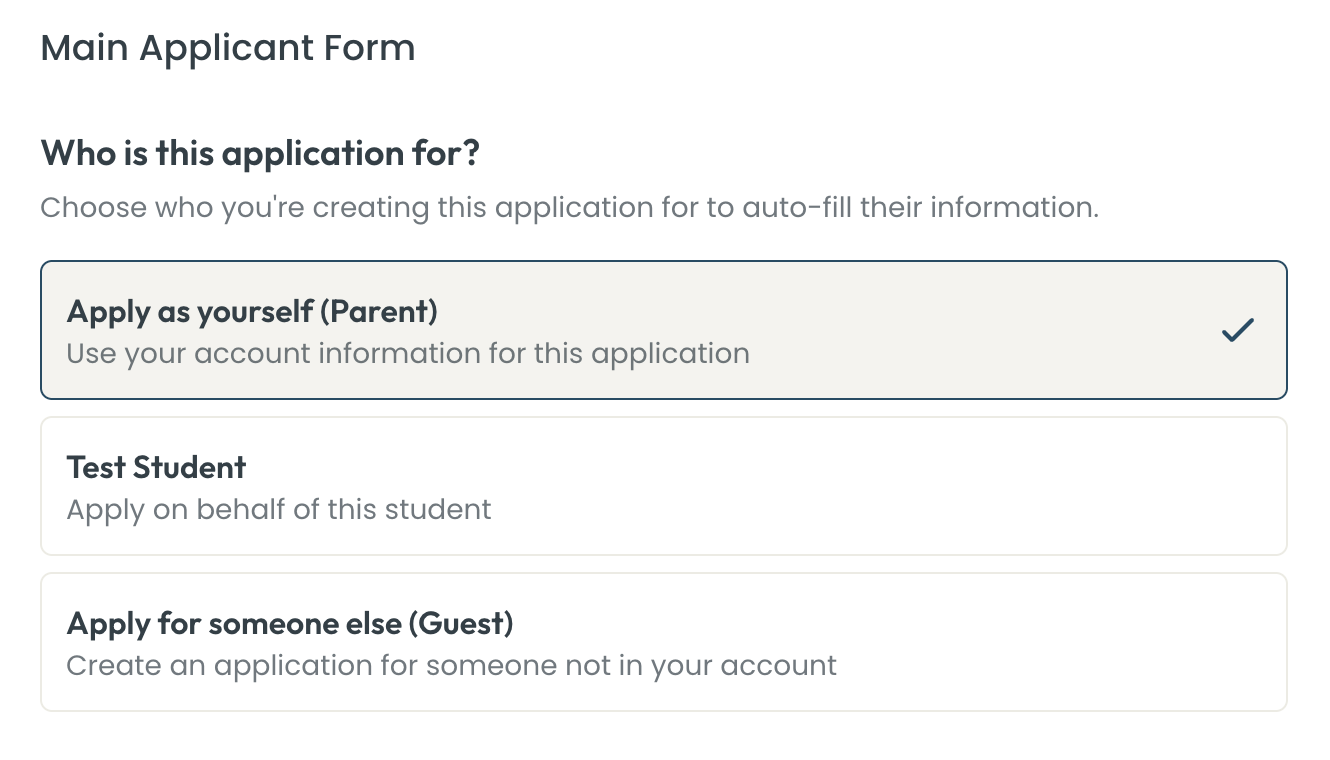The width and height of the screenshot is (1330, 760).
Task: Click the word "Student" in second option title
Action: 189,468
